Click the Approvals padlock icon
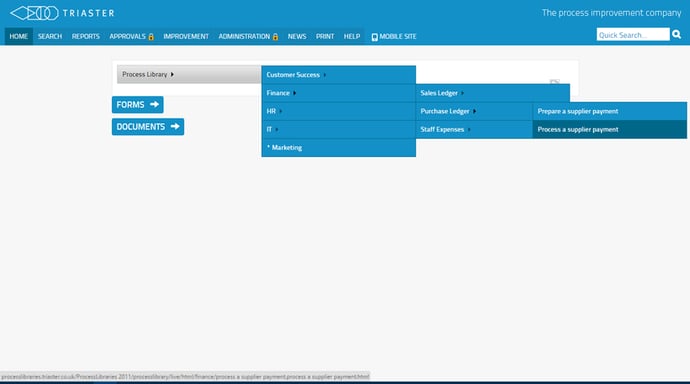690x384 pixels. [151, 37]
